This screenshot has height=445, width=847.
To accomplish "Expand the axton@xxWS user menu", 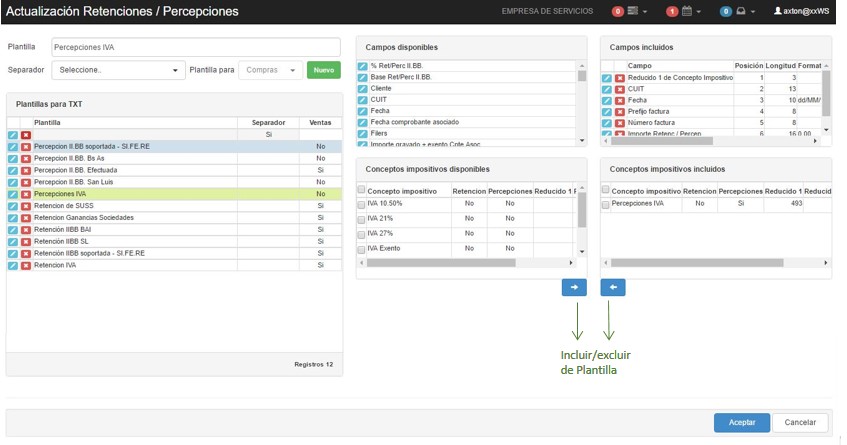I will [801, 11].
